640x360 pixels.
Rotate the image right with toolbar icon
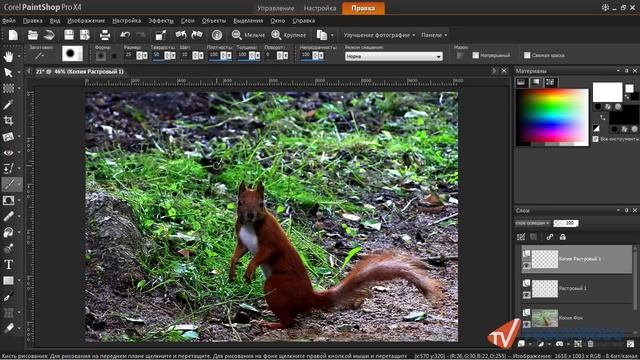197,35
